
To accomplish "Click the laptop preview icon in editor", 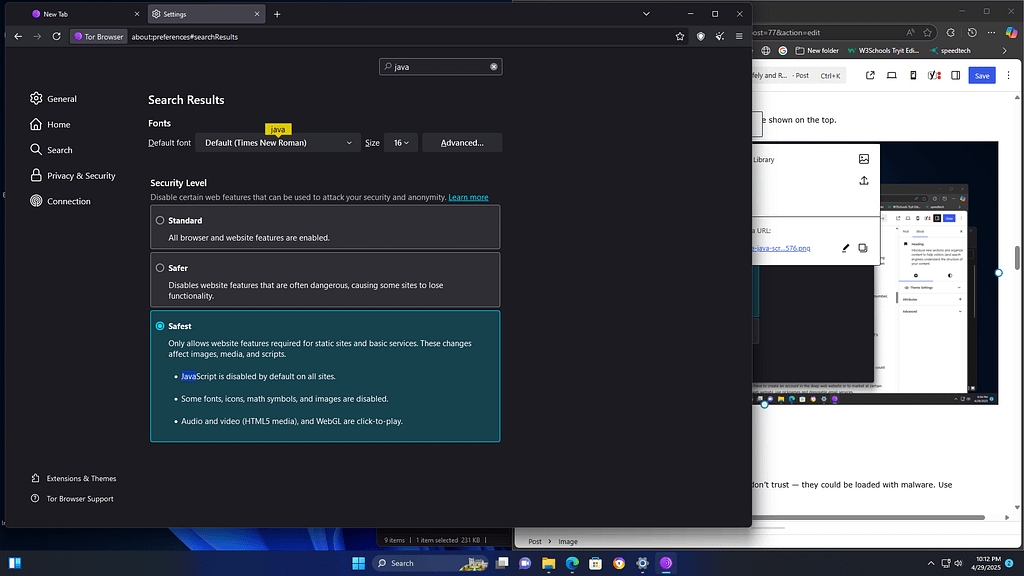I will [891, 76].
